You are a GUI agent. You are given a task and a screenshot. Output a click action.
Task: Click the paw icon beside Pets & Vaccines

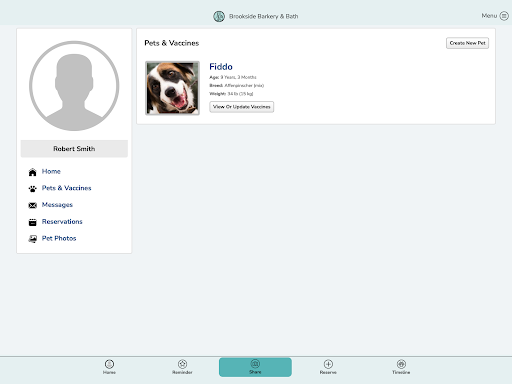32,189
